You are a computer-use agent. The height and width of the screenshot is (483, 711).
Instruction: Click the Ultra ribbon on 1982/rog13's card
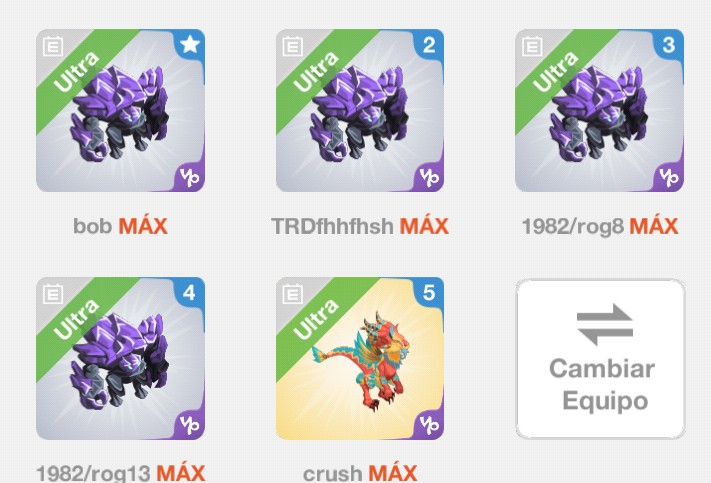[x=77, y=319]
